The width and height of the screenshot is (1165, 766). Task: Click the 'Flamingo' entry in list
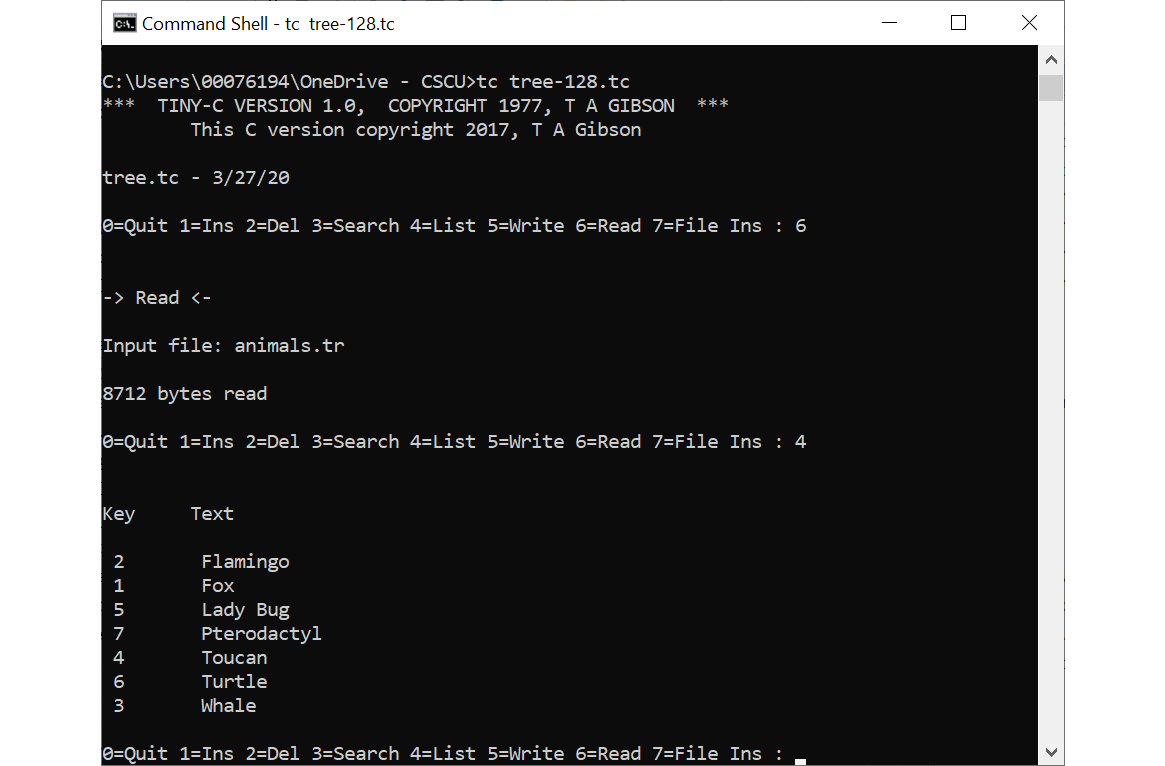245,562
